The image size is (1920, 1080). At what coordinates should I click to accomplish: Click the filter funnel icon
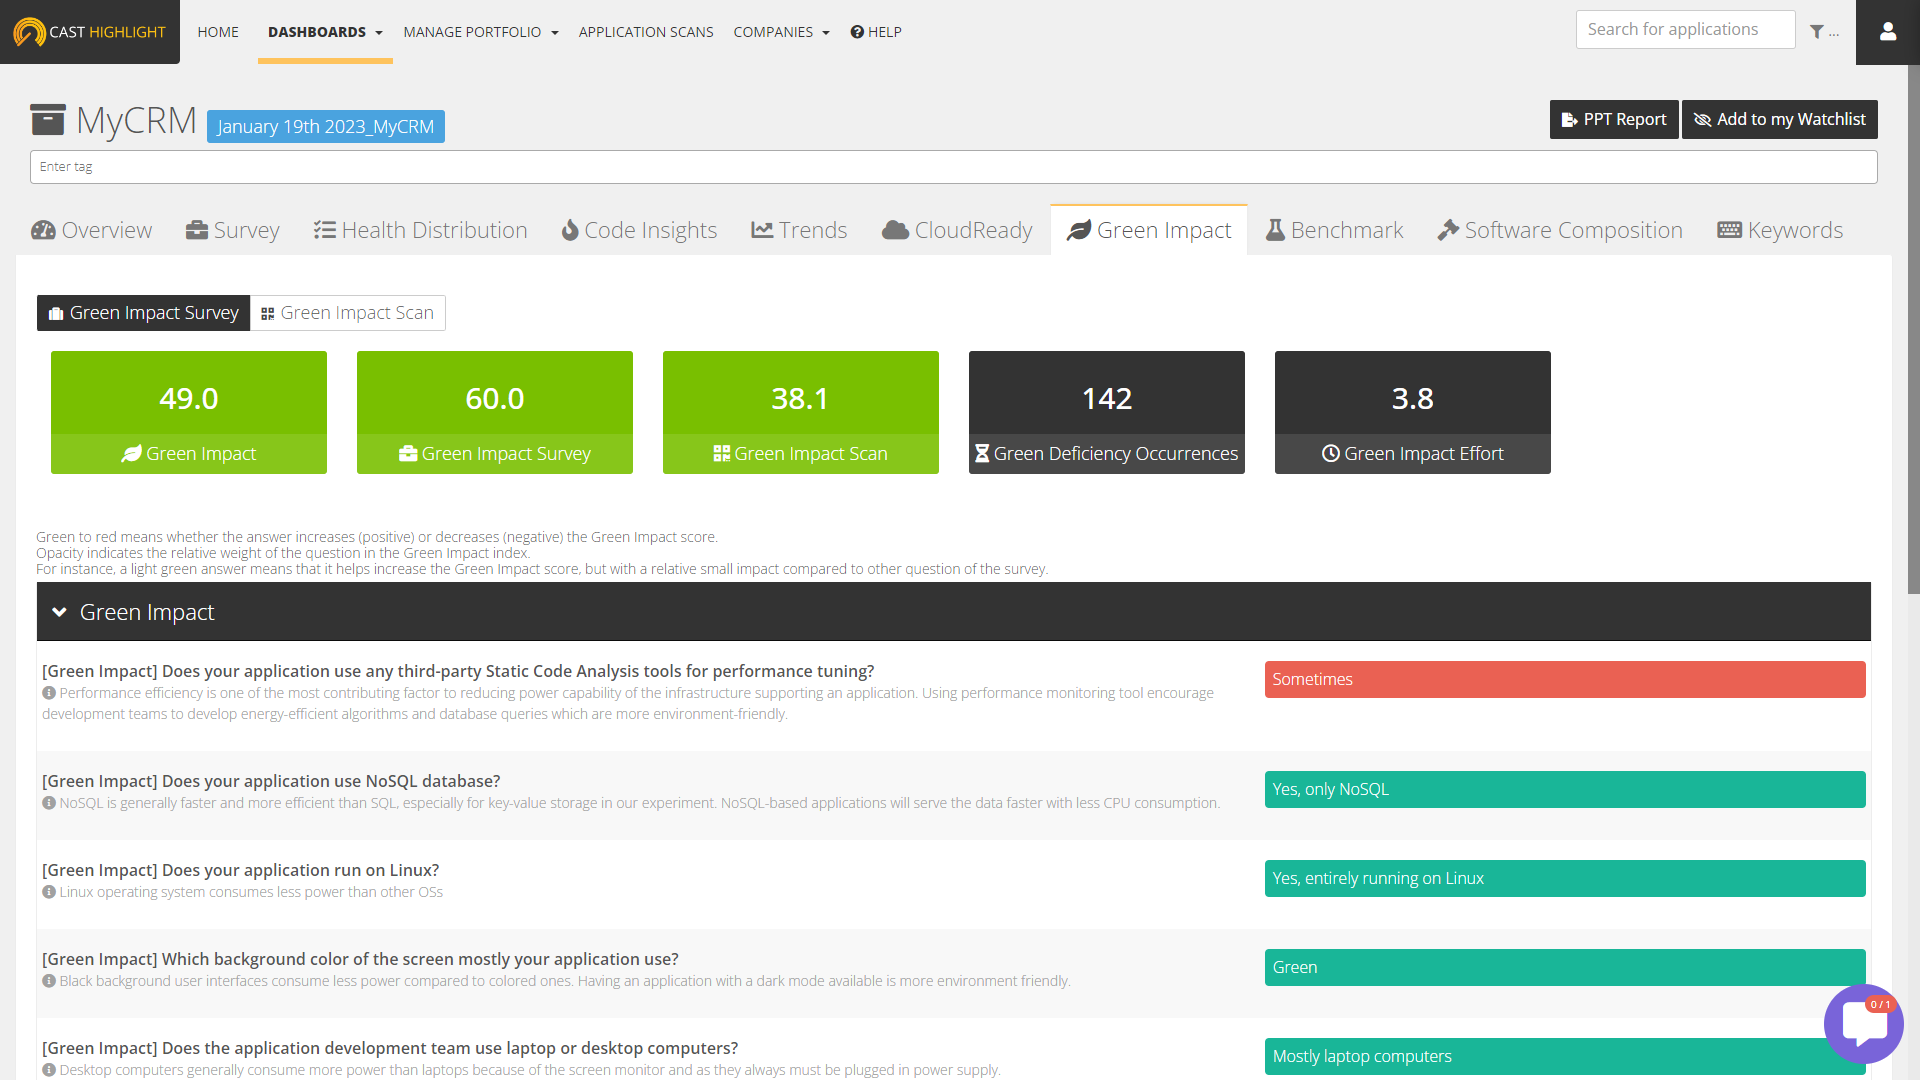(x=1816, y=32)
